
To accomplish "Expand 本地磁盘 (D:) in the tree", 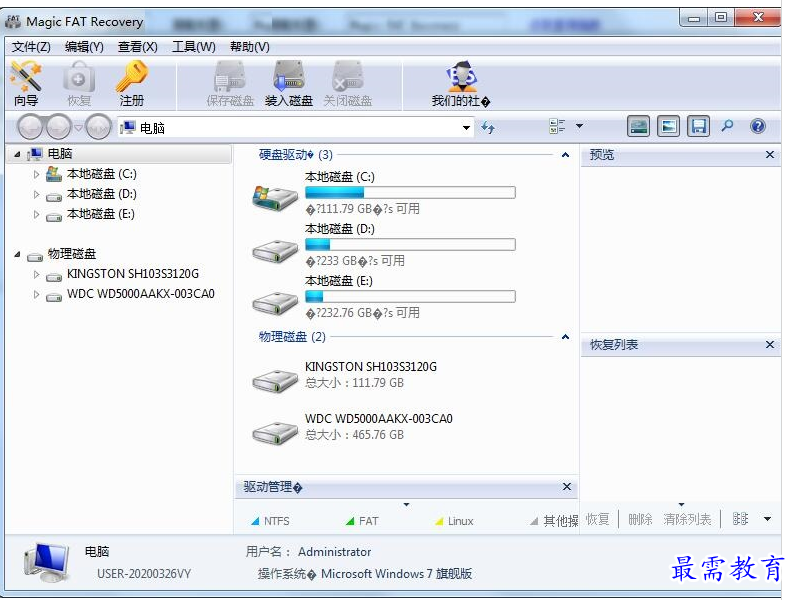I will (36, 194).
